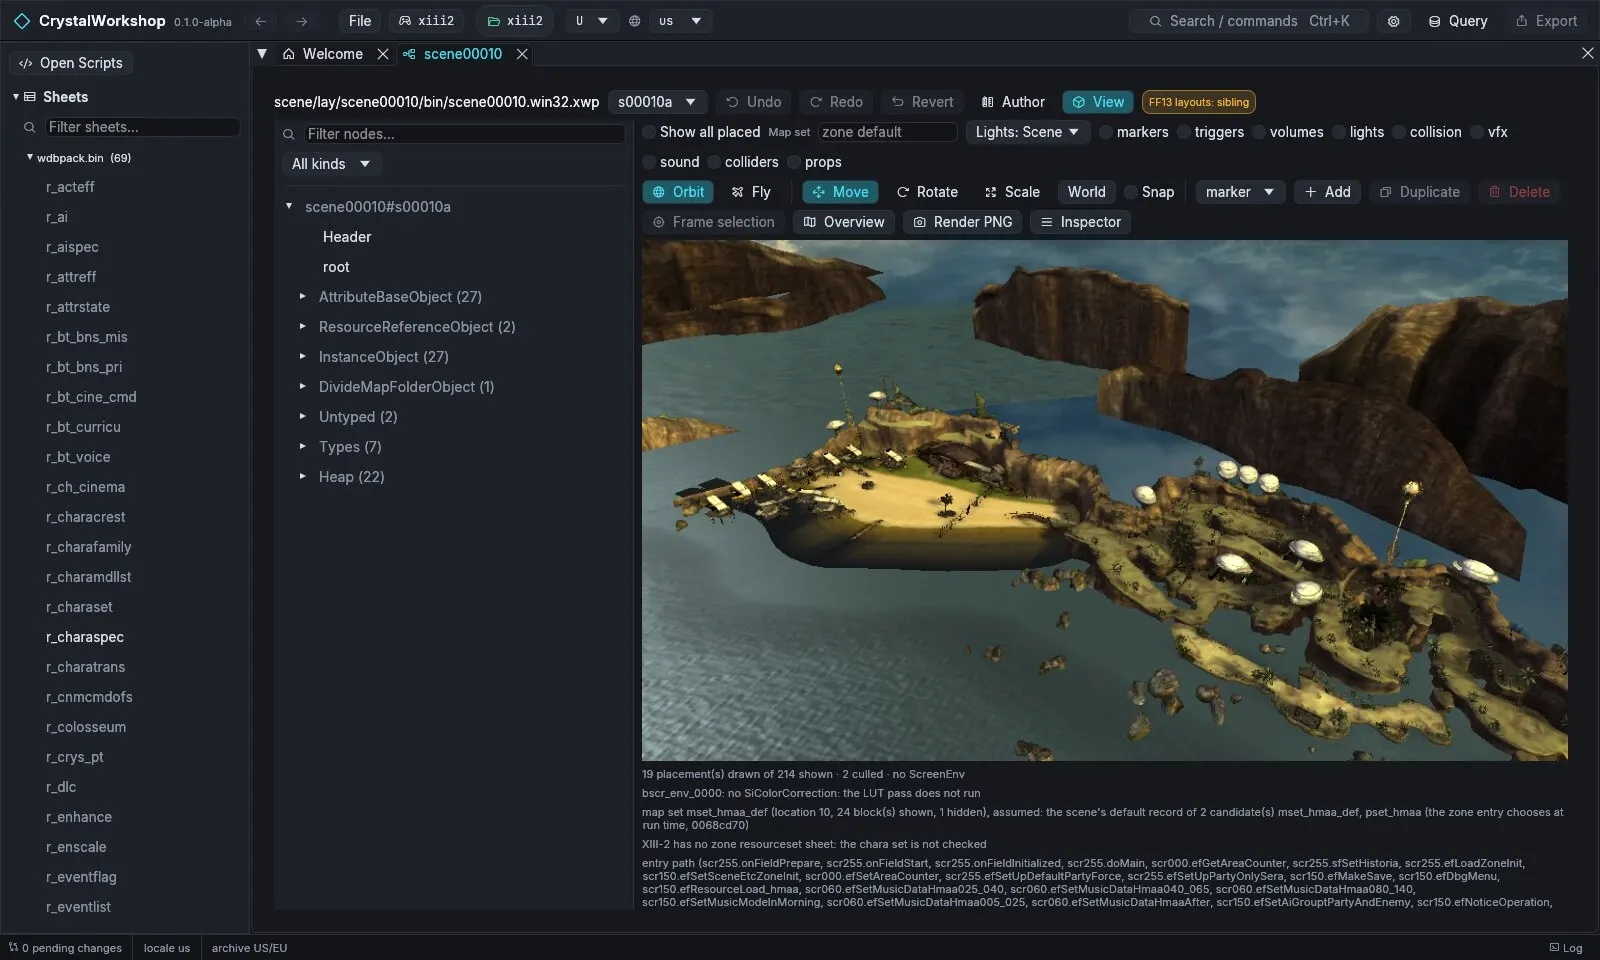Close the Welcome tab
Image resolution: width=1600 pixels, height=960 pixels.
pyautogui.click(x=383, y=54)
